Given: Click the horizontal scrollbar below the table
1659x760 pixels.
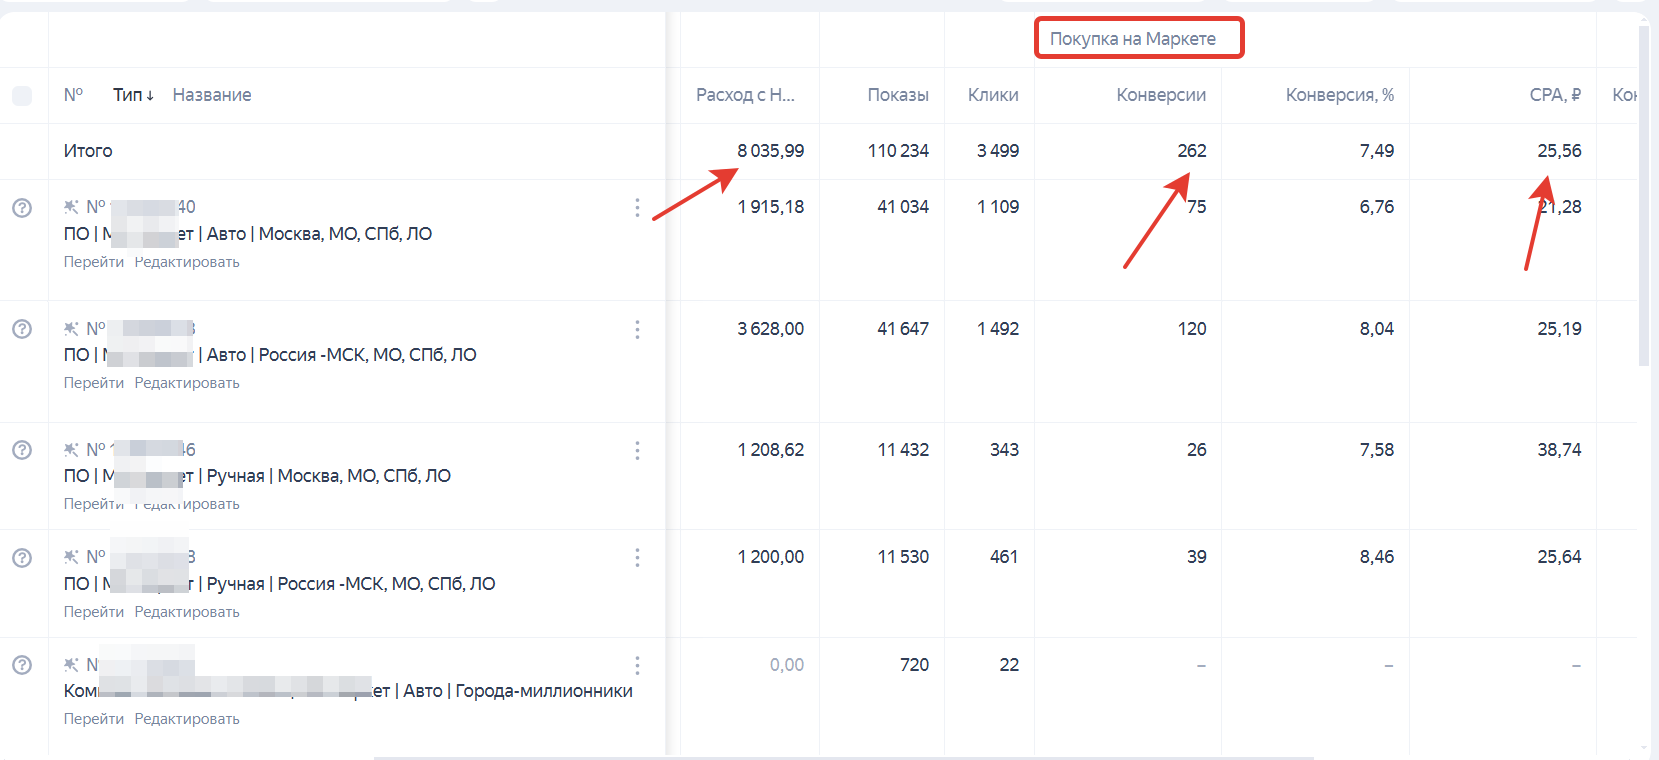Looking at the screenshot, I should click(x=844, y=757).
